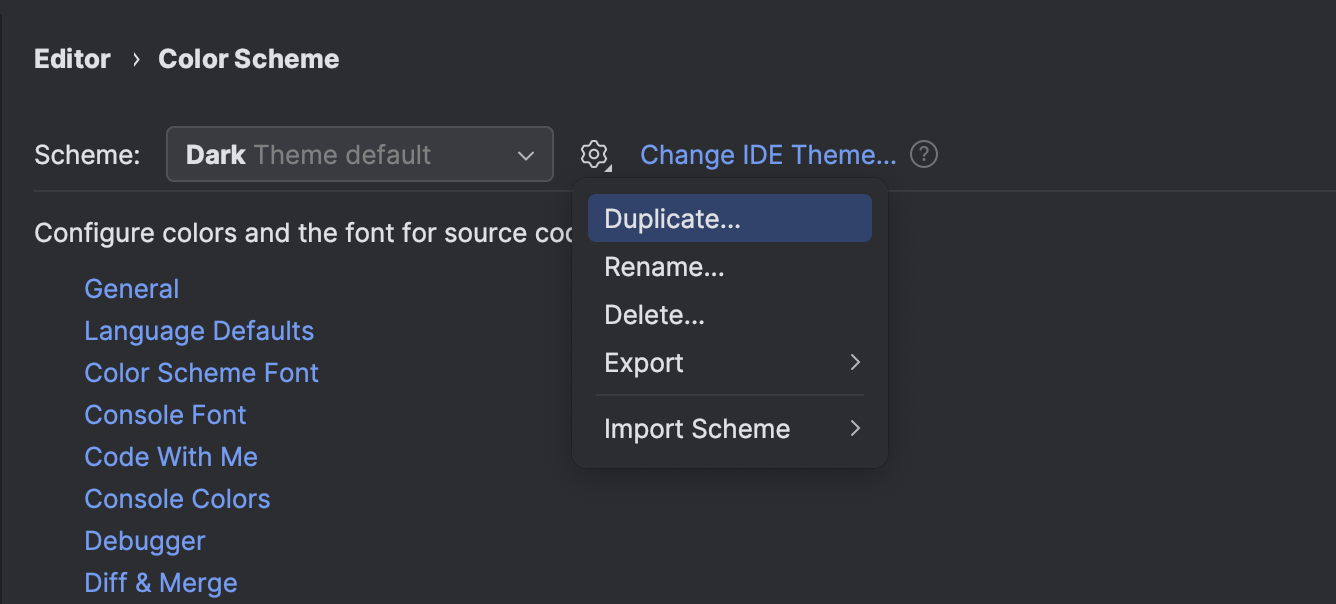This screenshot has height=604, width=1336.
Task: Click the Color Scheme breadcrumb label
Action: (248, 58)
